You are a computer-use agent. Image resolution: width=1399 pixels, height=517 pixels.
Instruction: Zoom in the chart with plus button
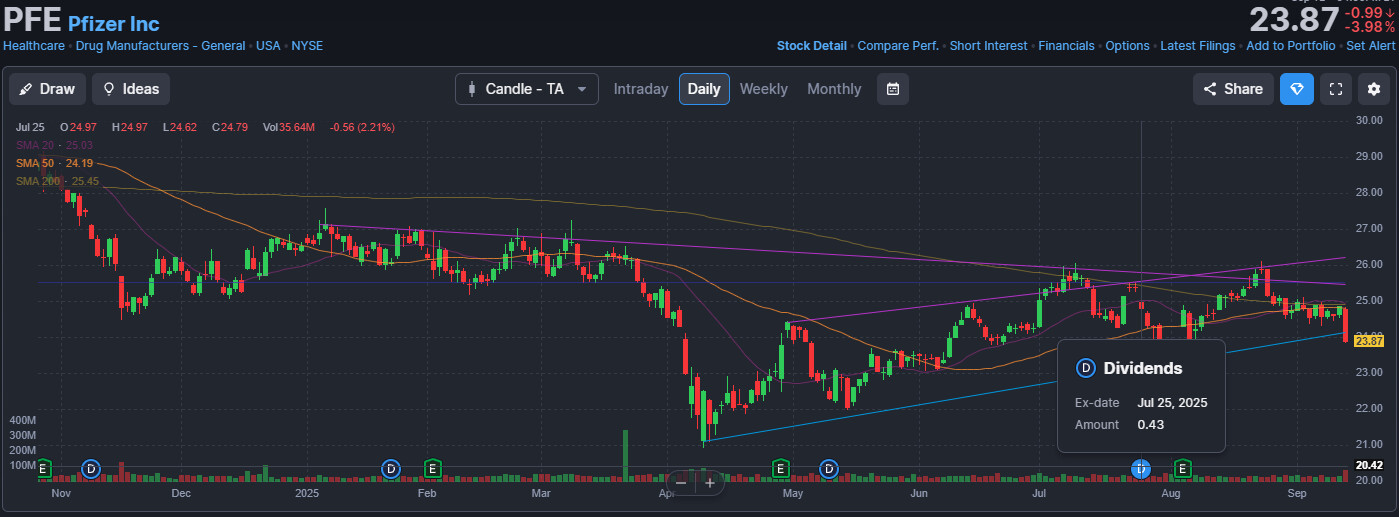tap(709, 483)
